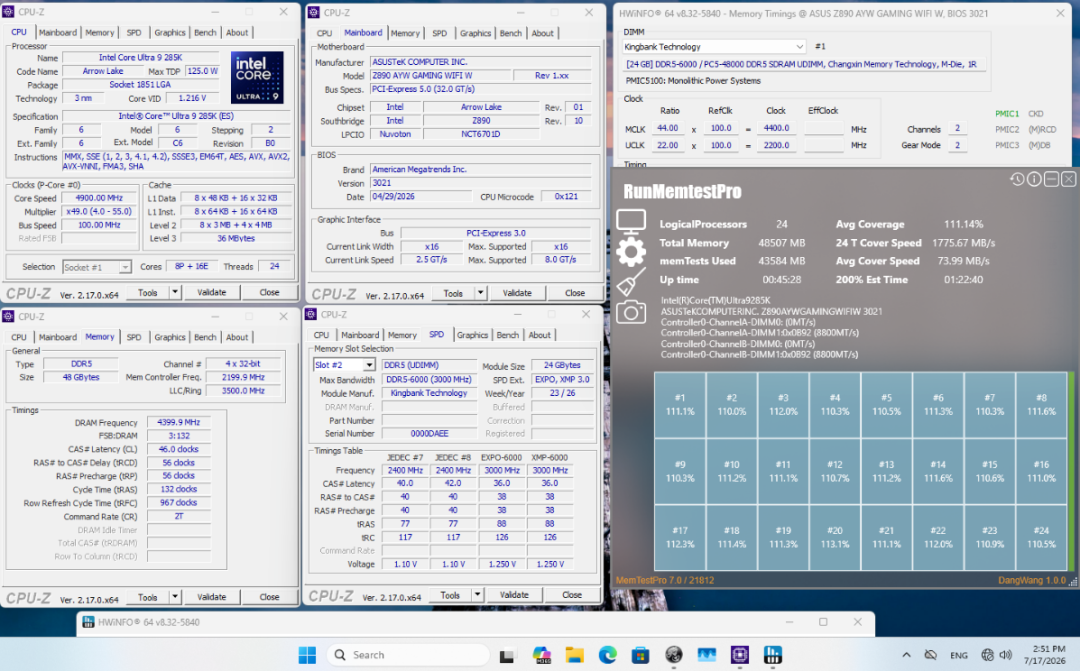Click the CAS# Latency value 46.0 clocks
This screenshot has height=671, width=1080.
point(178,449)
